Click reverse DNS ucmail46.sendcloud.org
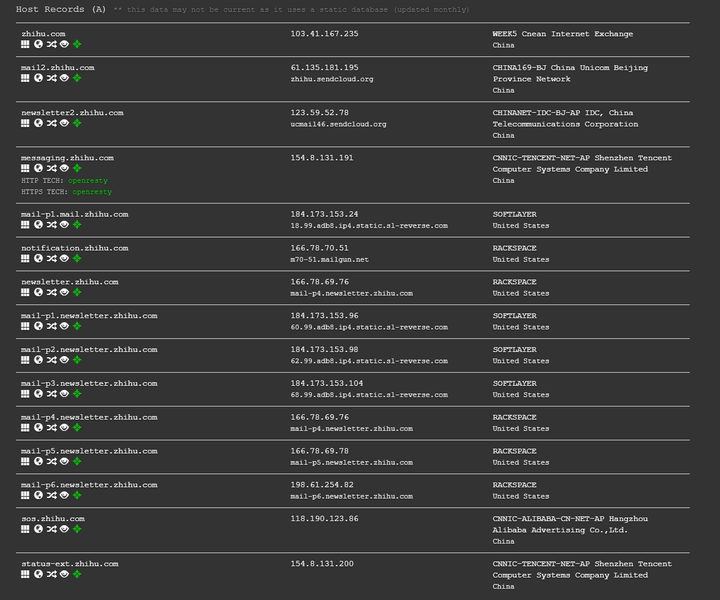Viewport: 720px width, 600px height. pyautogui.click(x=338, y=124)
